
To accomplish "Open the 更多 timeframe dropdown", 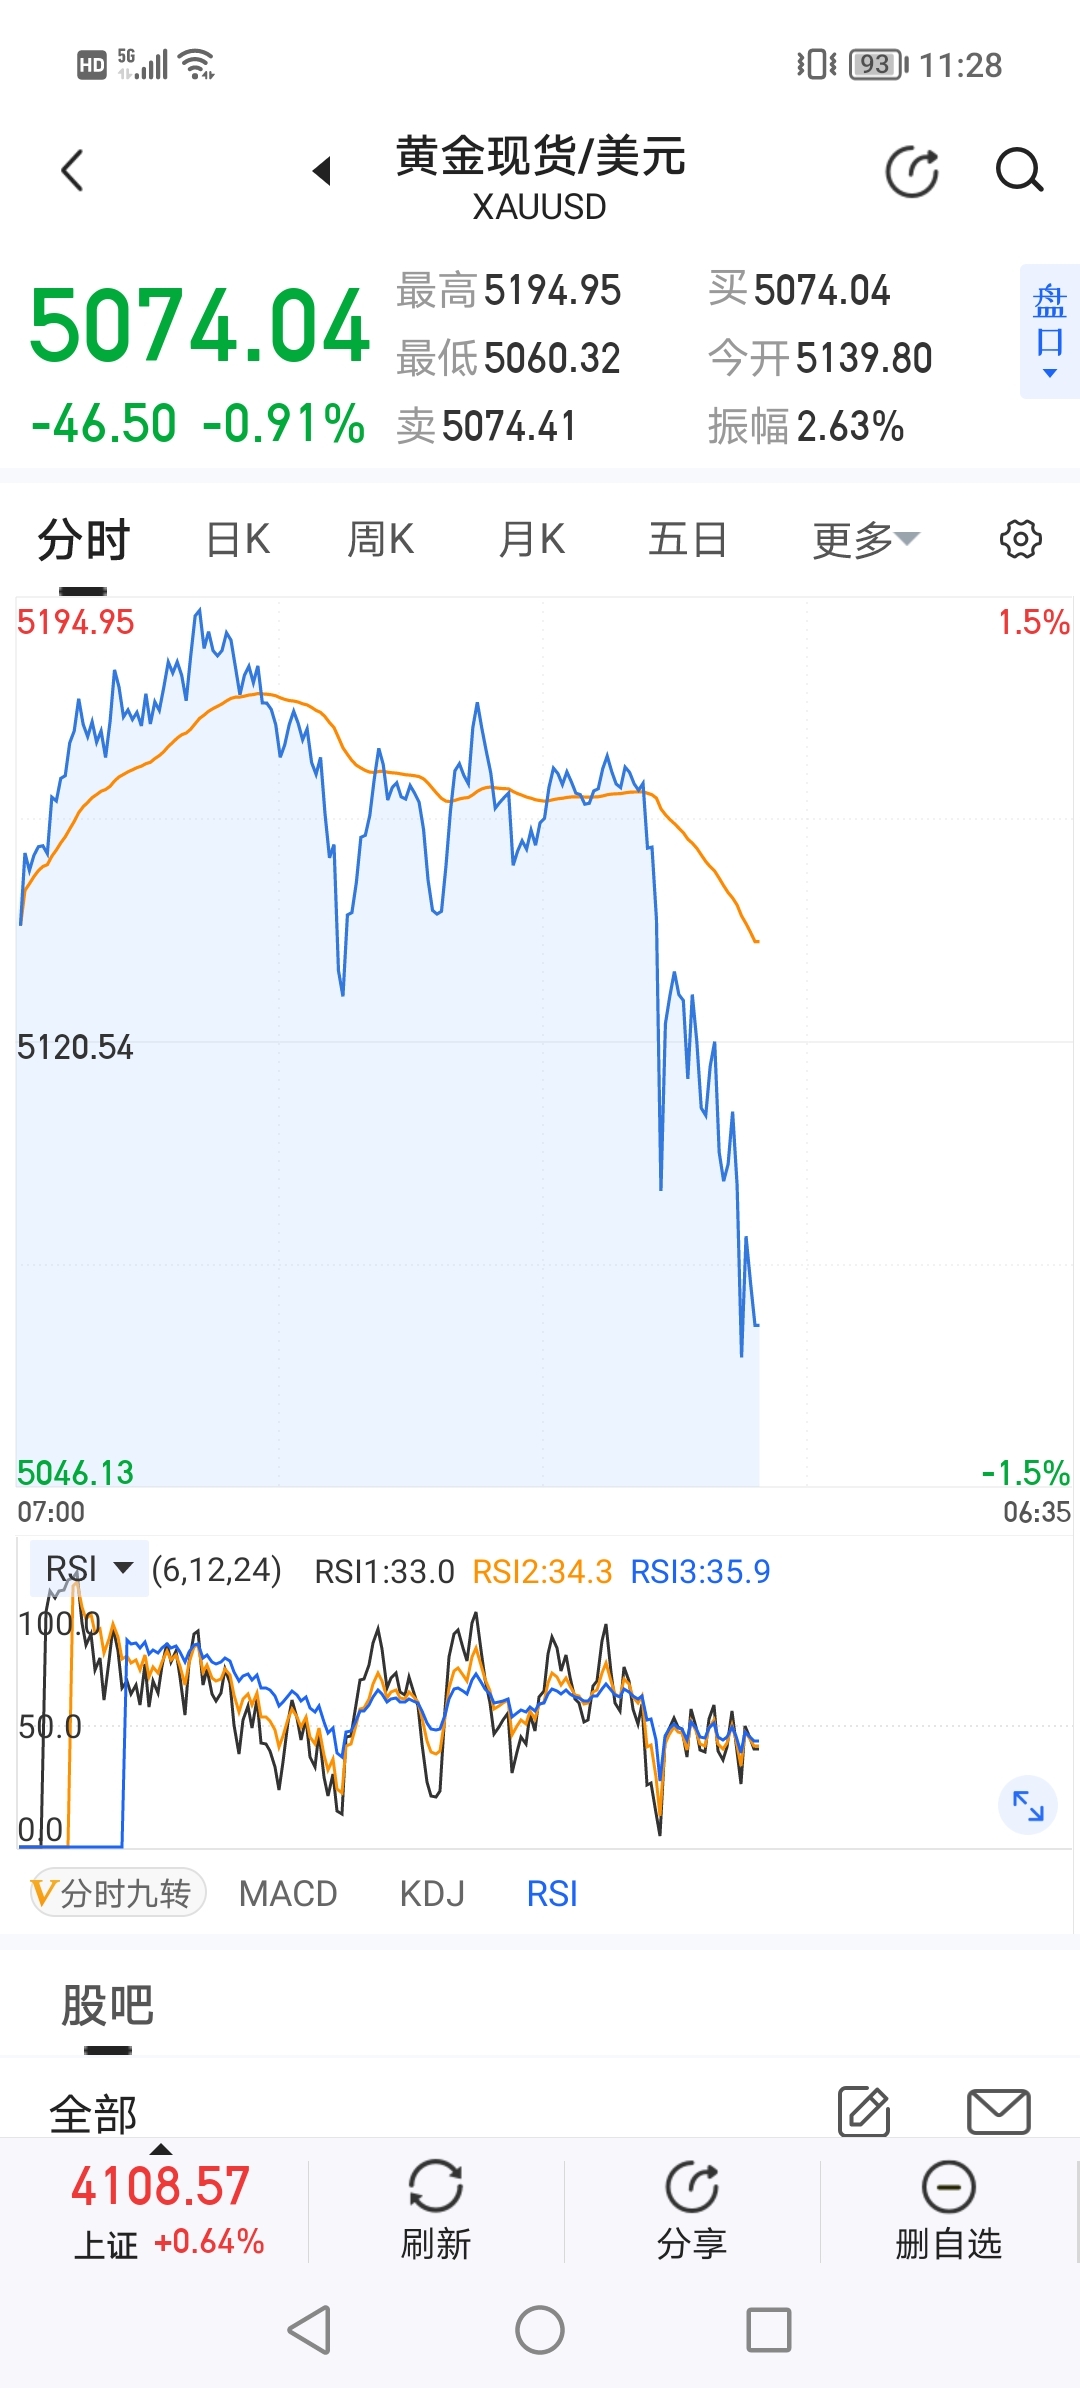I will click(865, 540).
